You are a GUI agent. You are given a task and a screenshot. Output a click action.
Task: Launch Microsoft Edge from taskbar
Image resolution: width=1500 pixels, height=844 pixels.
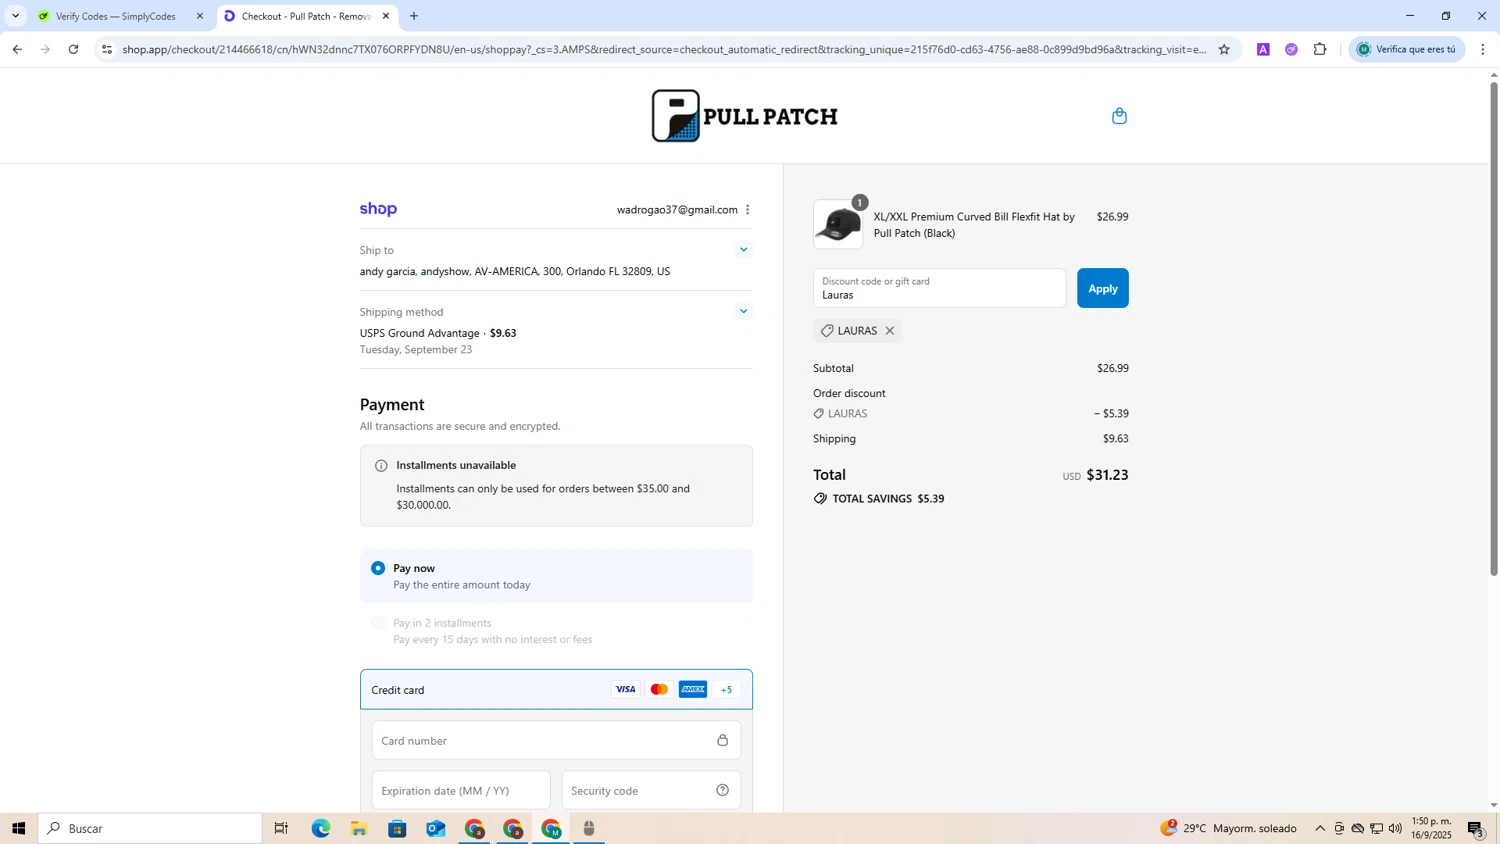(320, 828)
